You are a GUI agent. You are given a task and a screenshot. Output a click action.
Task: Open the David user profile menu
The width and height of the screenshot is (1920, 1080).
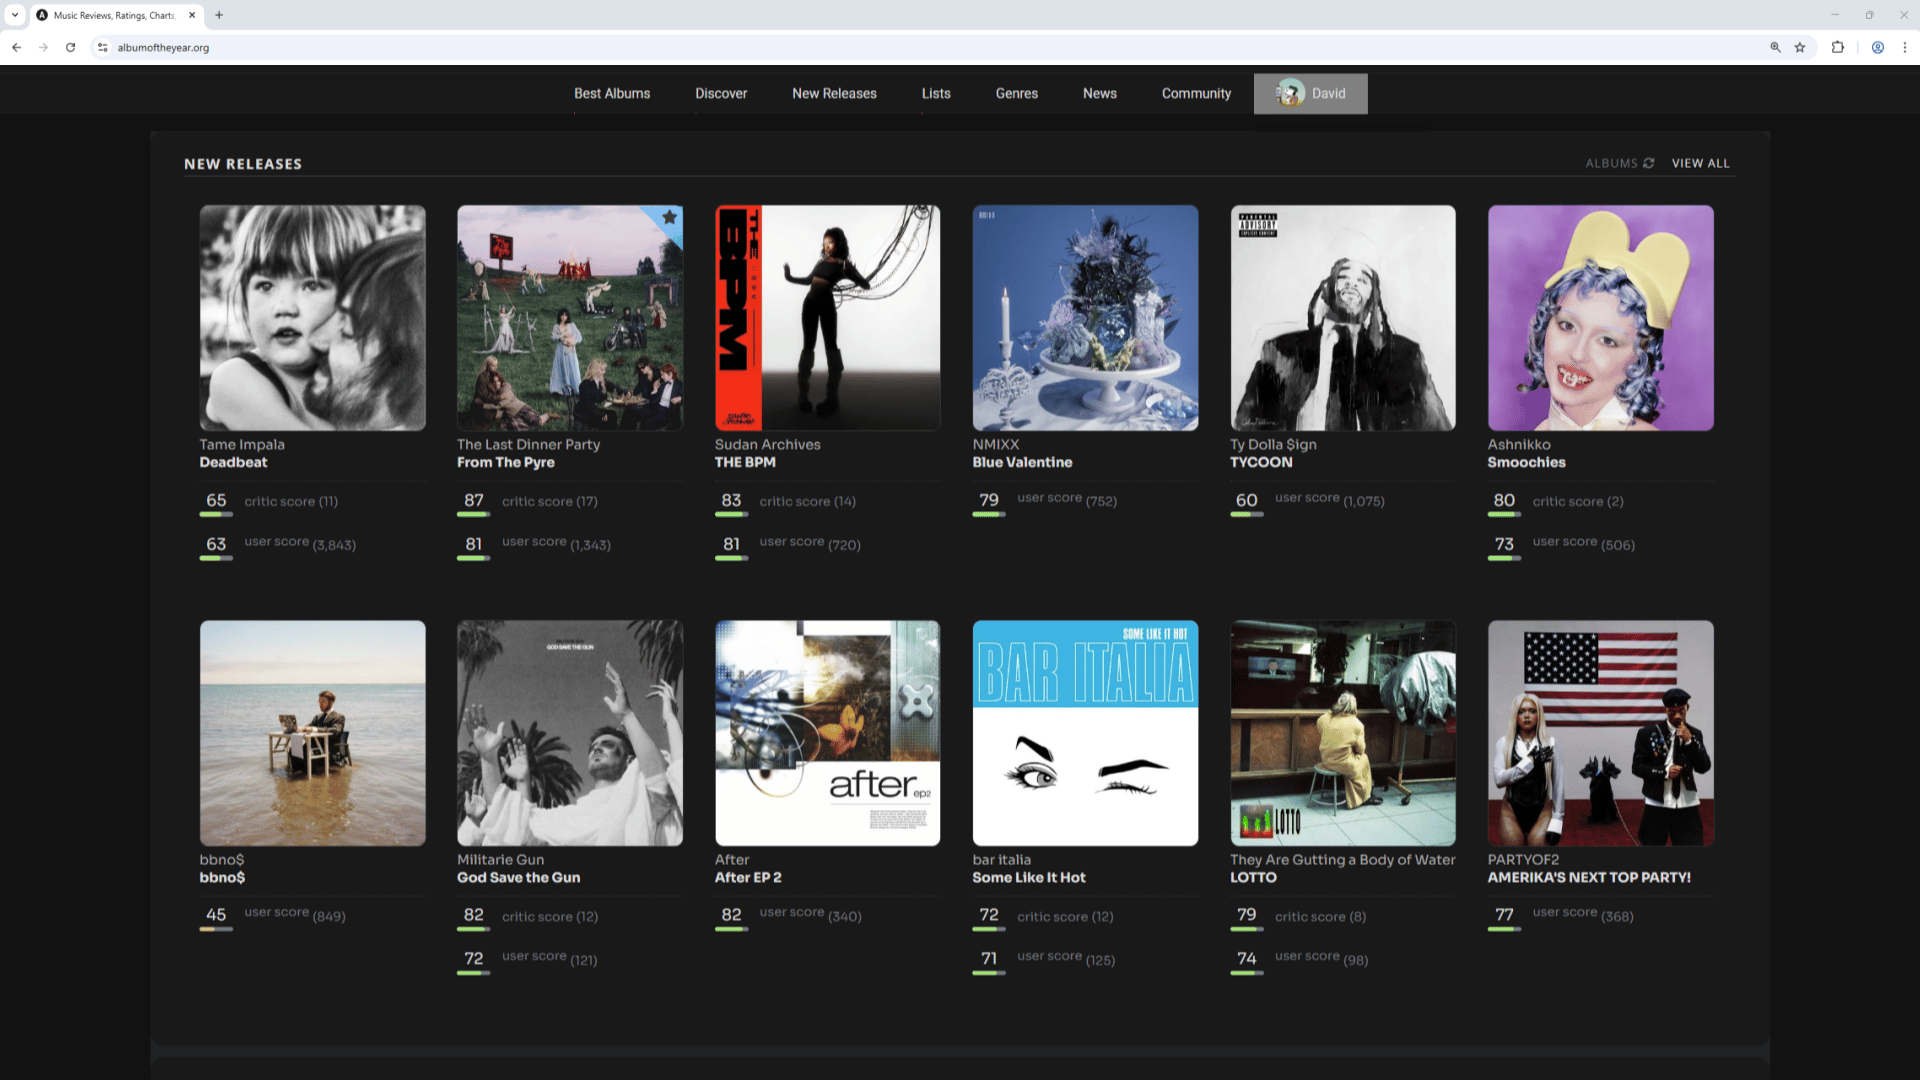click(1310, 93)
